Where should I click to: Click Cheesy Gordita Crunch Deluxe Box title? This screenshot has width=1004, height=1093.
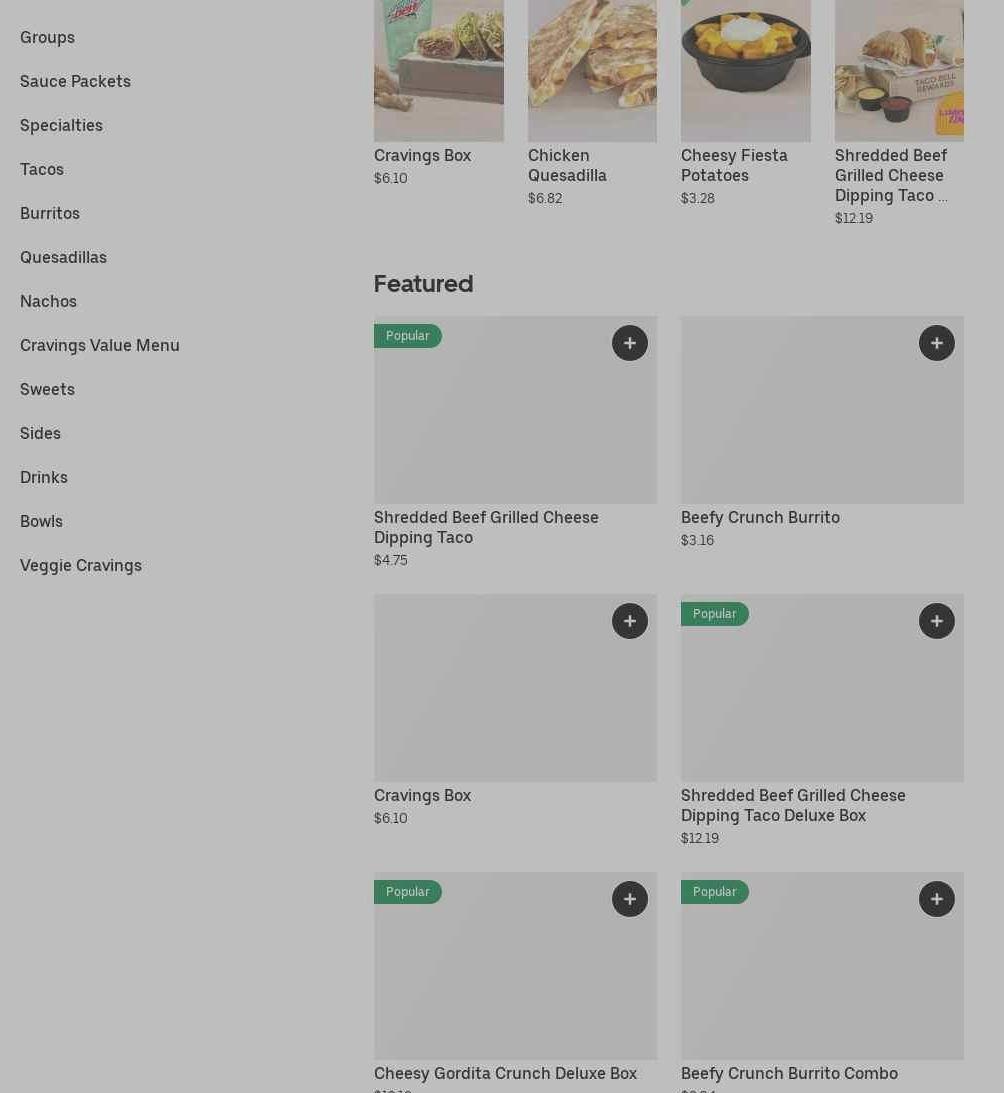point(505,1073)
